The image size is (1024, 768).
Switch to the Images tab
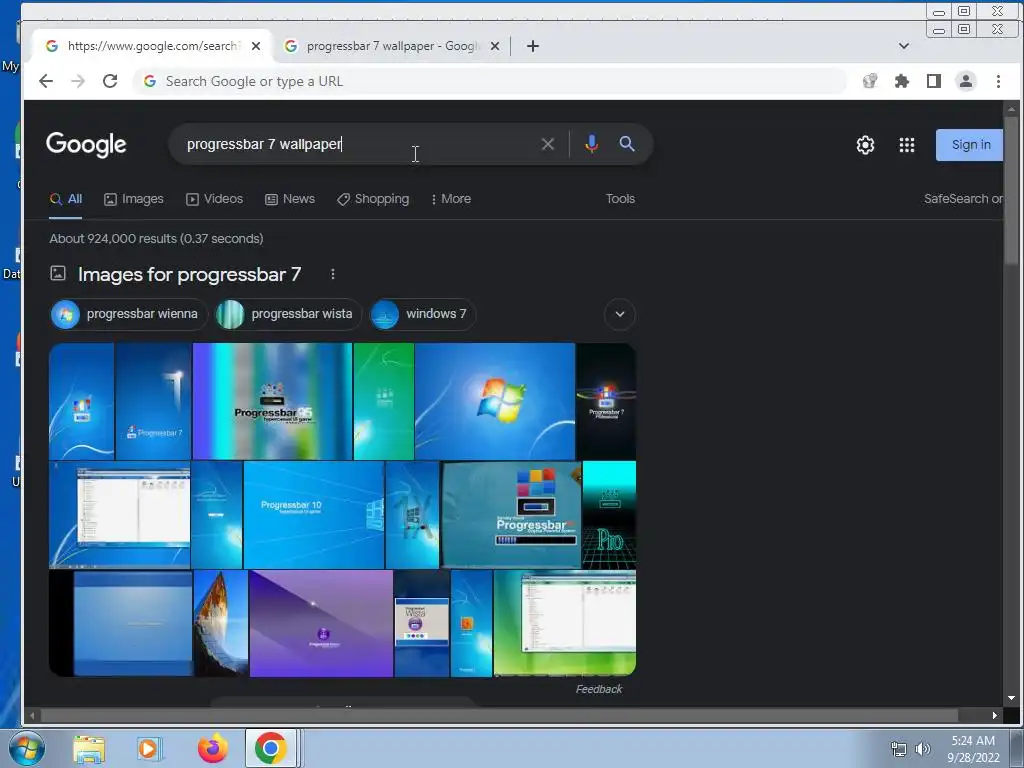tap(134, 199)
